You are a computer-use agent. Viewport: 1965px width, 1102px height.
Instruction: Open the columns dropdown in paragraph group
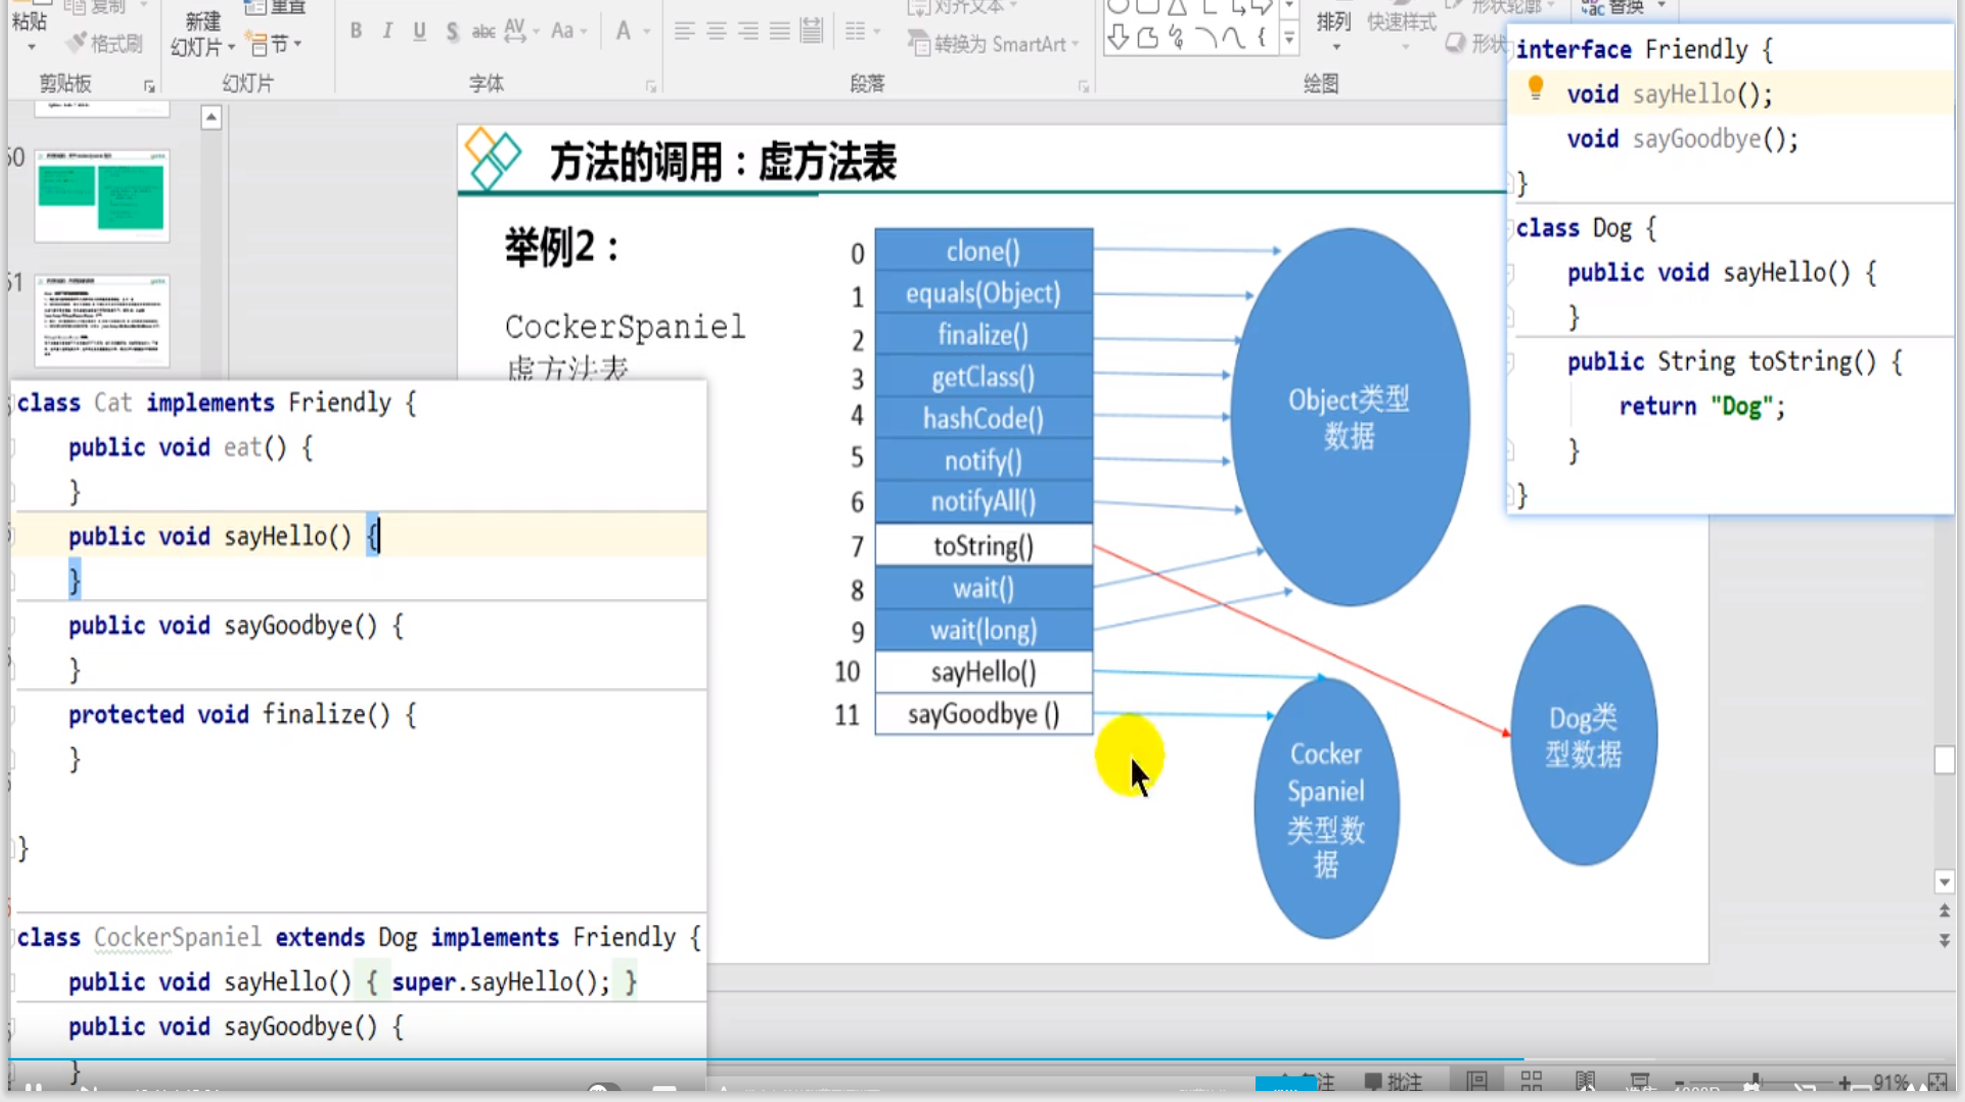tap(861, 31)
